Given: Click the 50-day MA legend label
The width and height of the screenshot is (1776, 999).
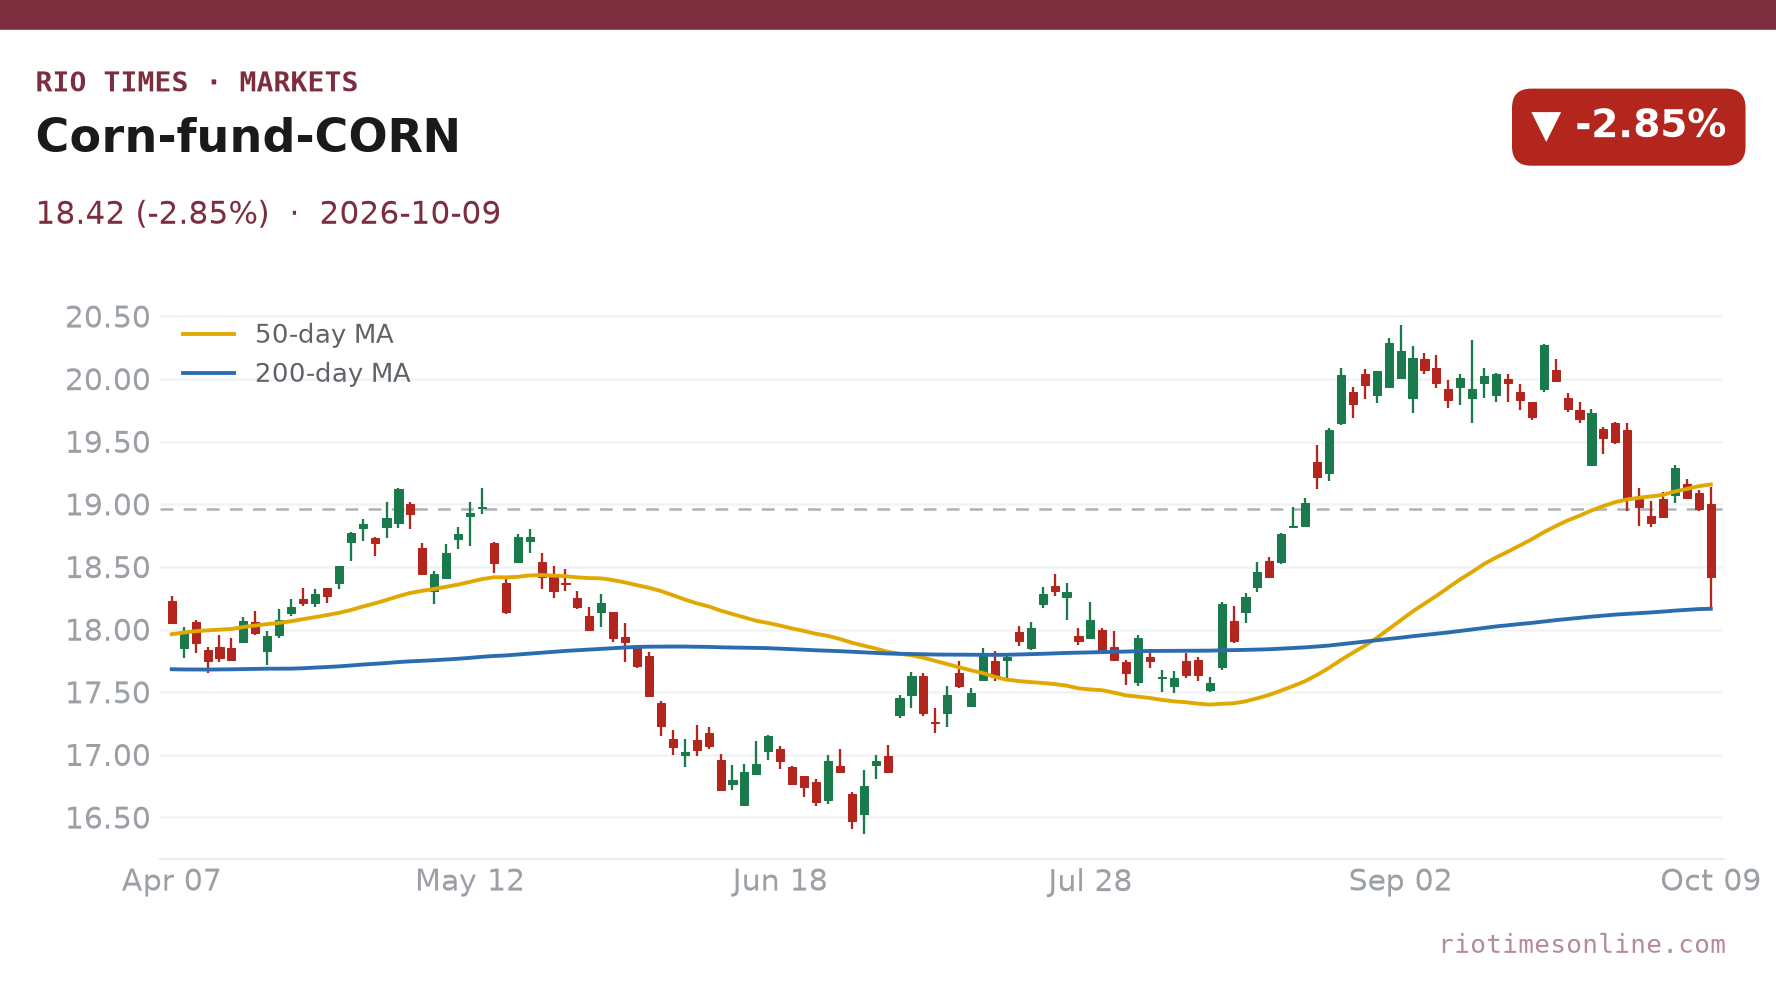Looking at the screenshot, I should tap(324, 334).
